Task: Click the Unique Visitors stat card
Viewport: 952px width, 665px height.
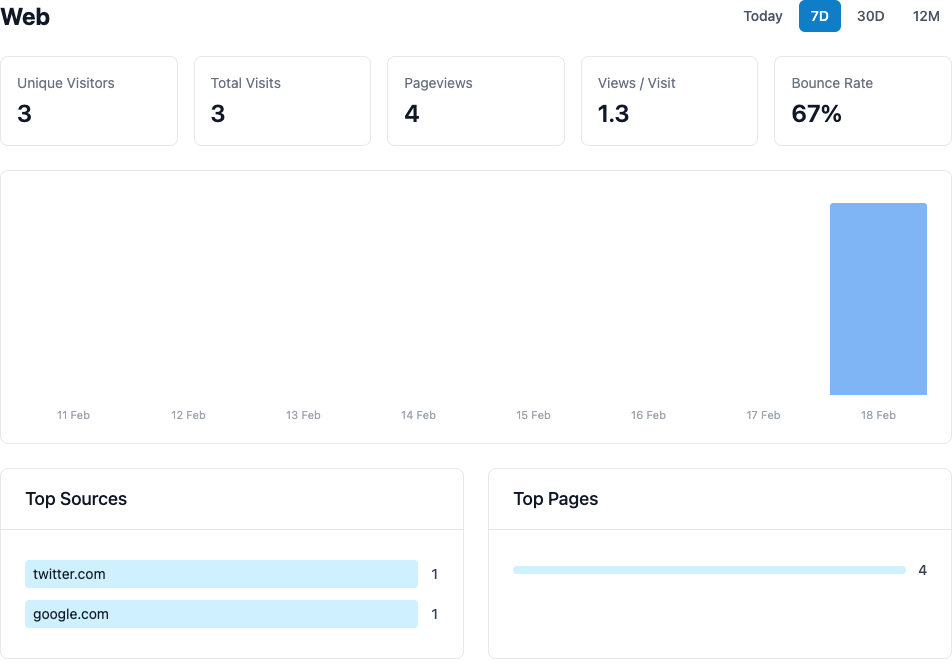Action: (x=89, y=100)
